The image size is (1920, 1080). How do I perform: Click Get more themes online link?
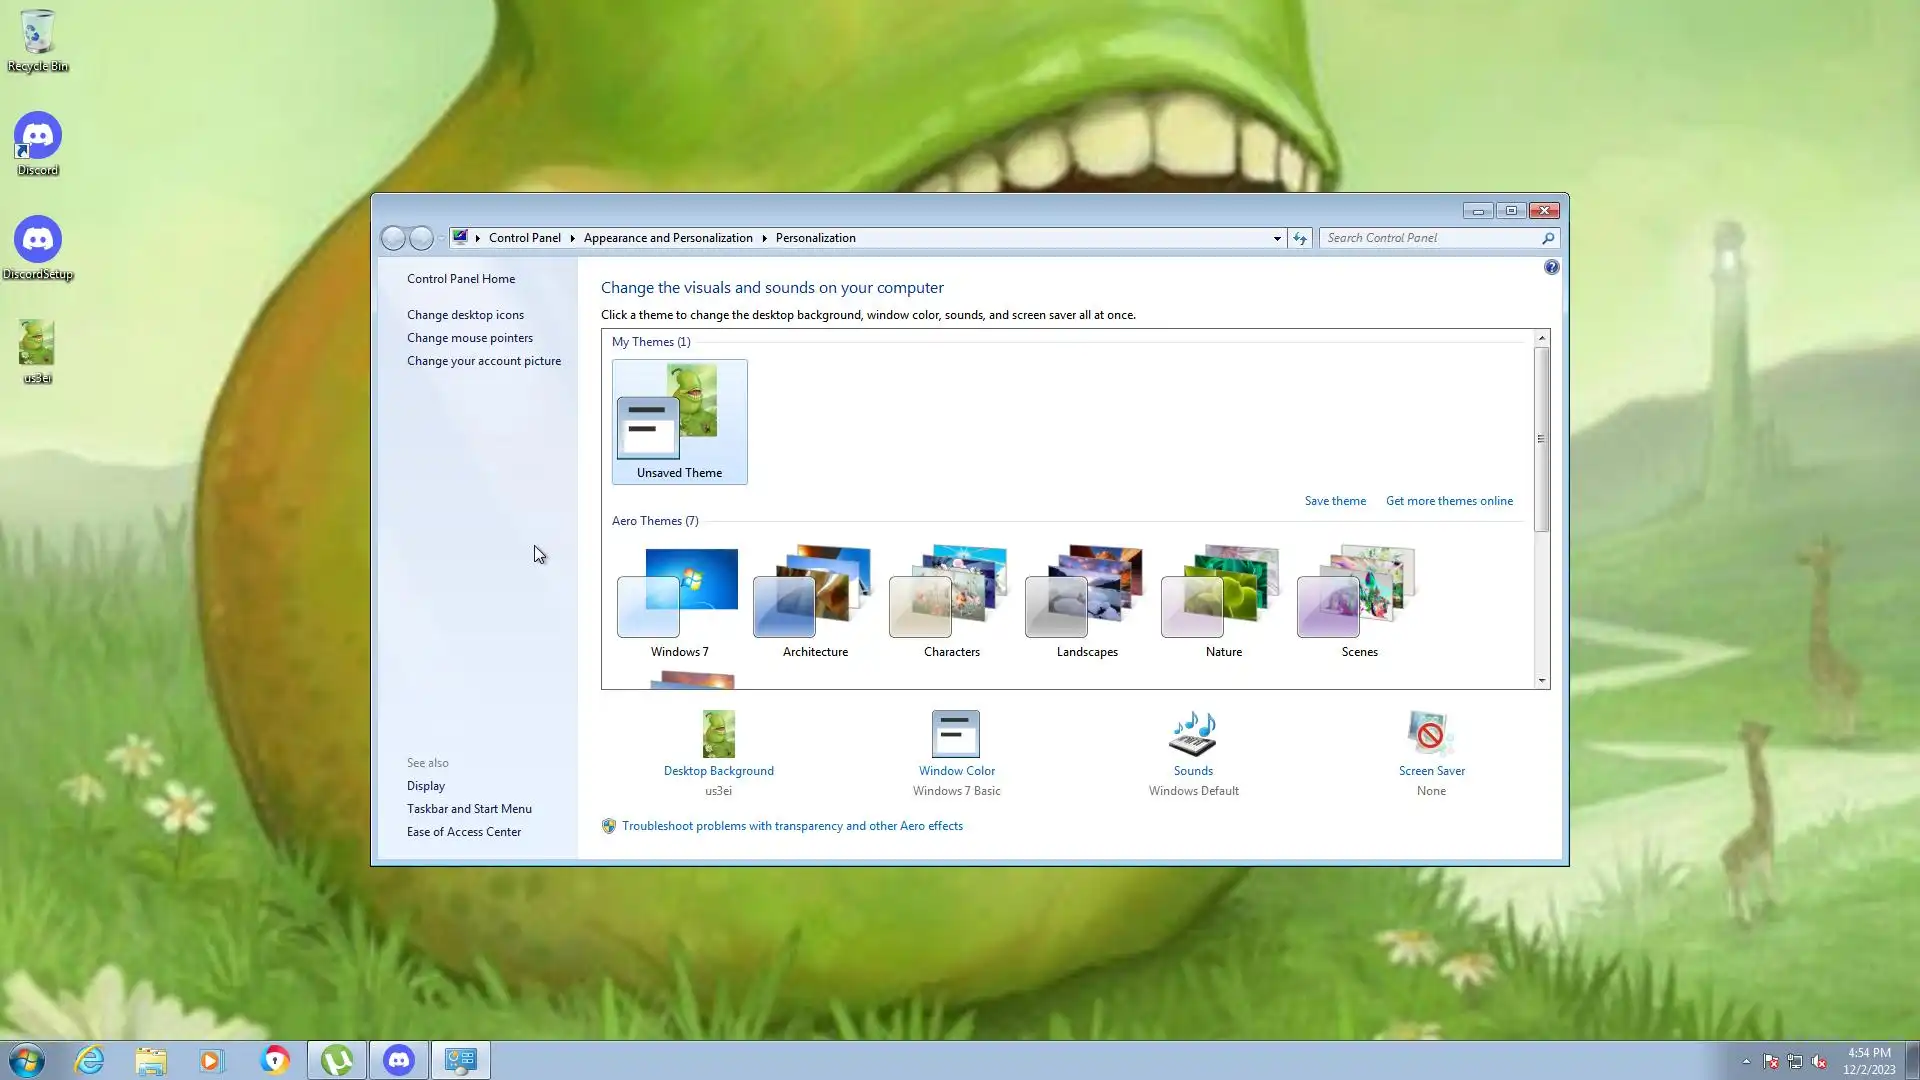[x=1449, y=501]
